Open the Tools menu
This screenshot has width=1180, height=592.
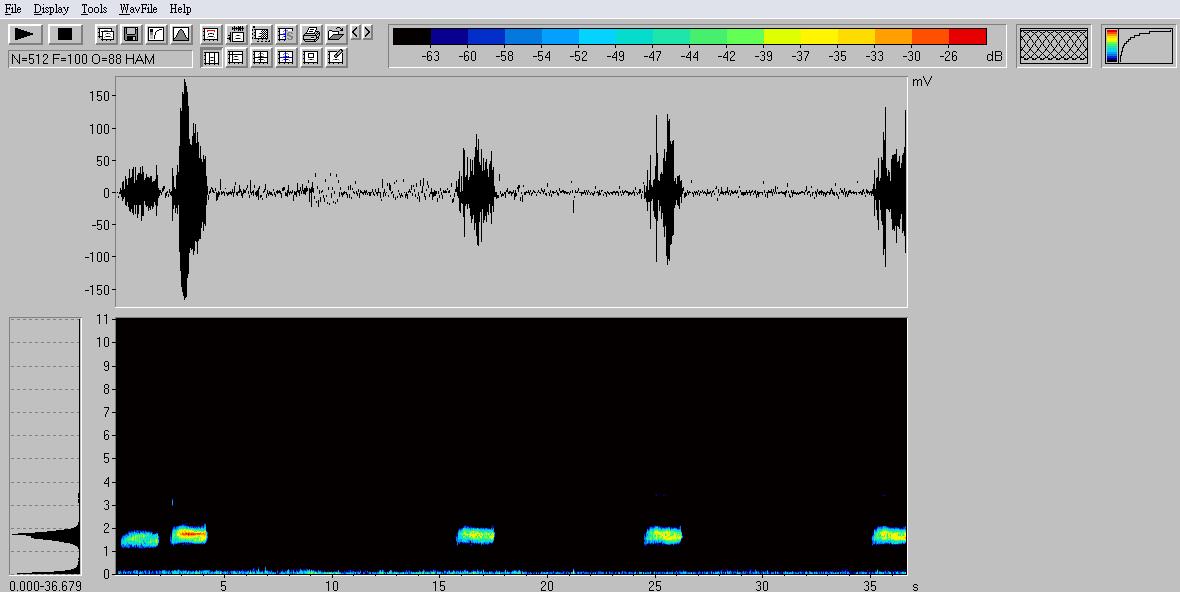[94, 9]
